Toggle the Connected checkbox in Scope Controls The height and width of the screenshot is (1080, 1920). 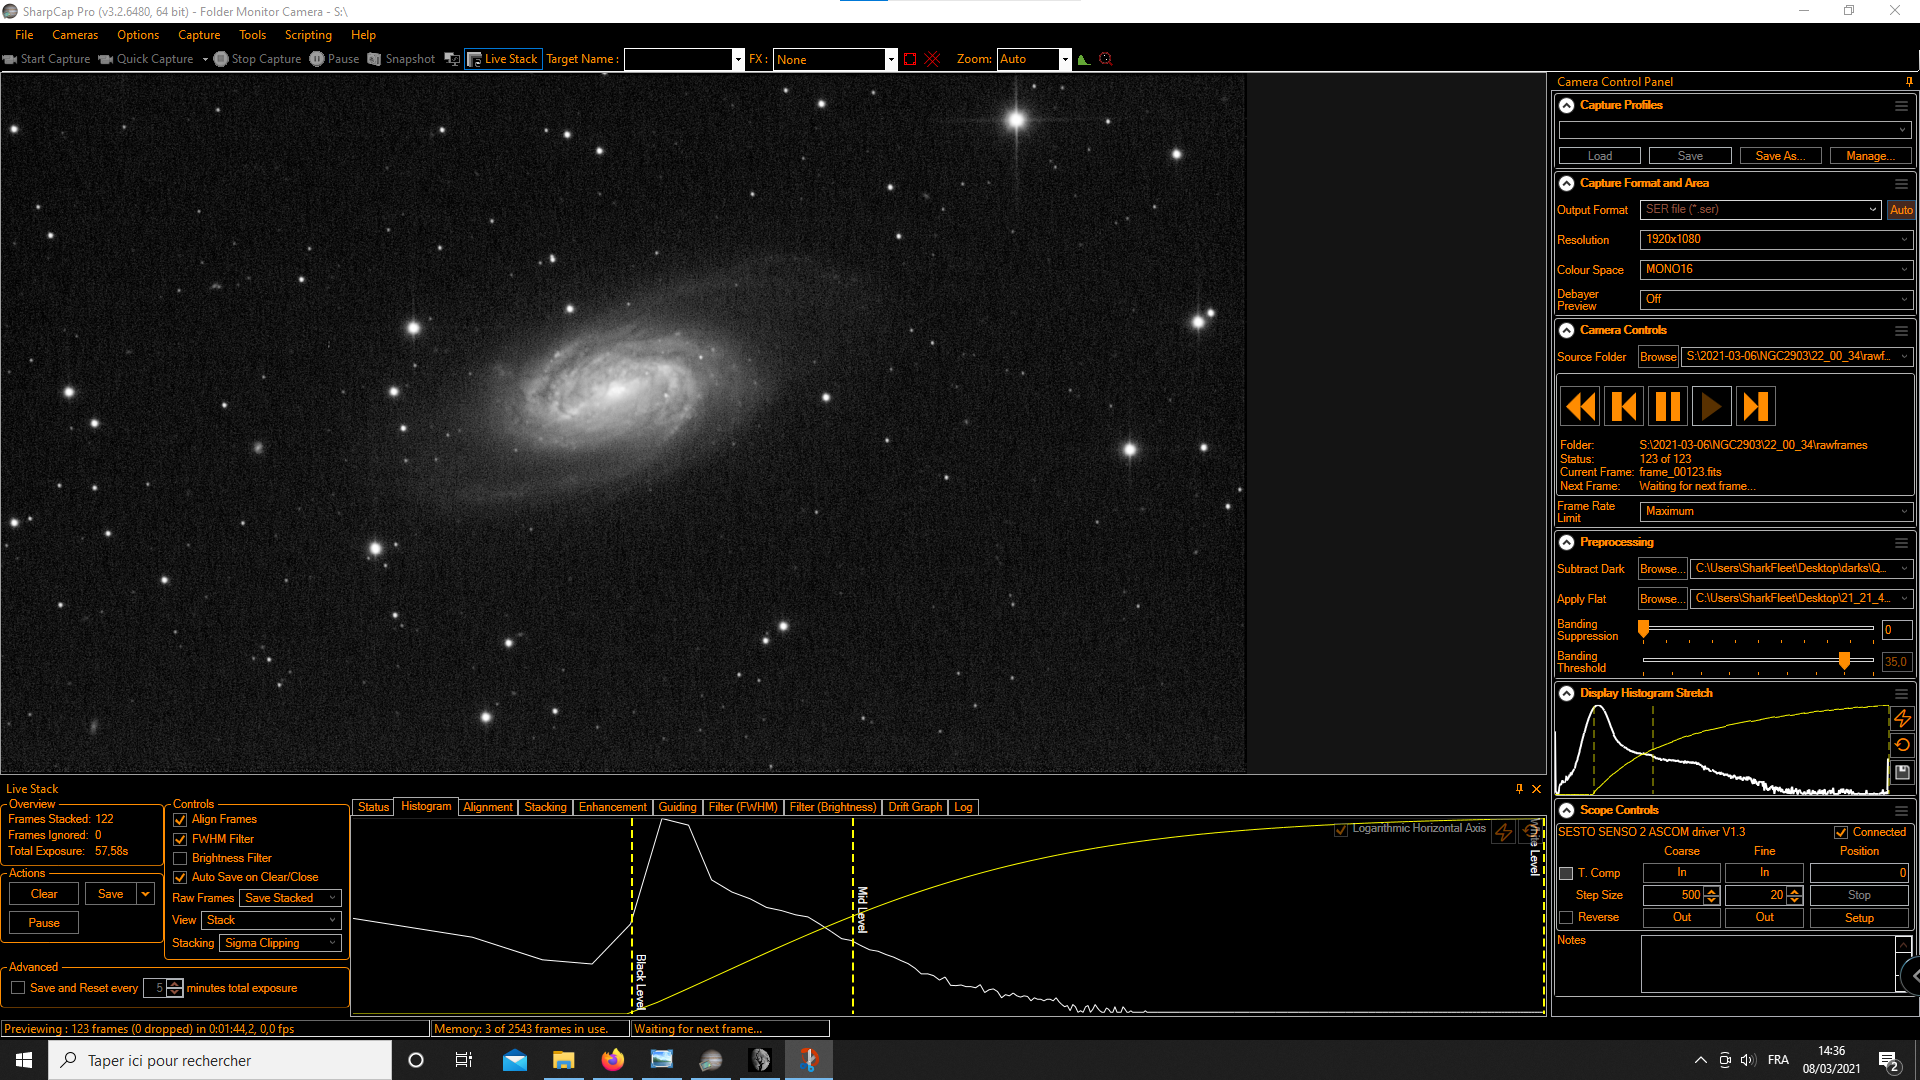[1841, 832]
